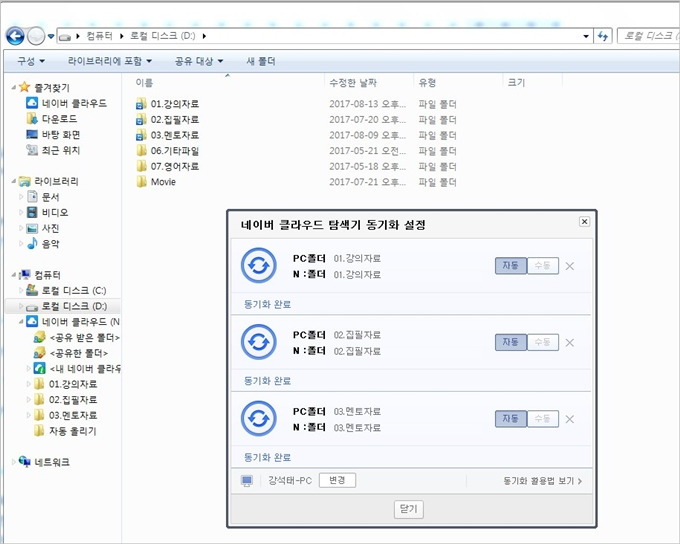Open the <공유 받은 폴더> tree item
680x544 pixels.
pos(76,338)
